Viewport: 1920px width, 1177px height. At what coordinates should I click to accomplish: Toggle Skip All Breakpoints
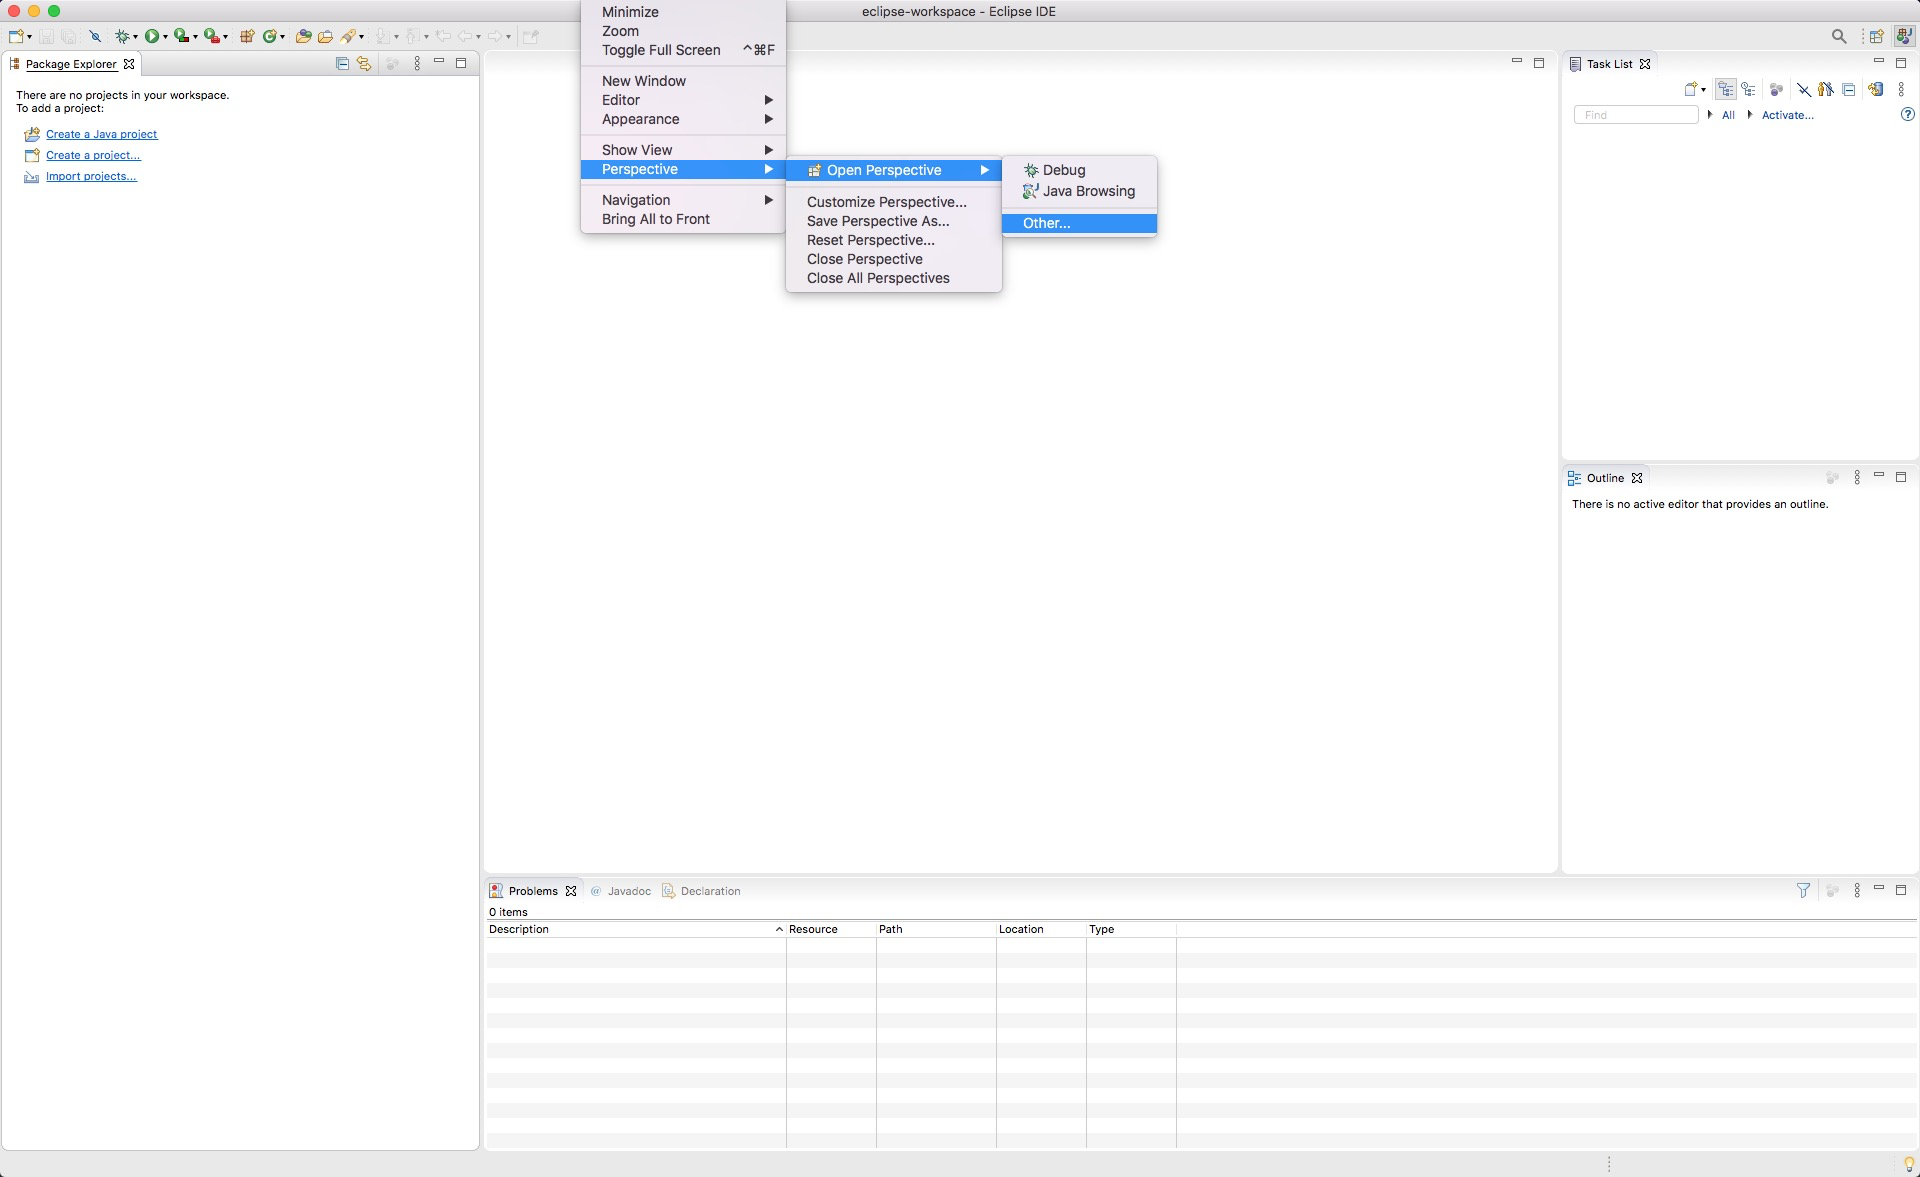point(95,36)
